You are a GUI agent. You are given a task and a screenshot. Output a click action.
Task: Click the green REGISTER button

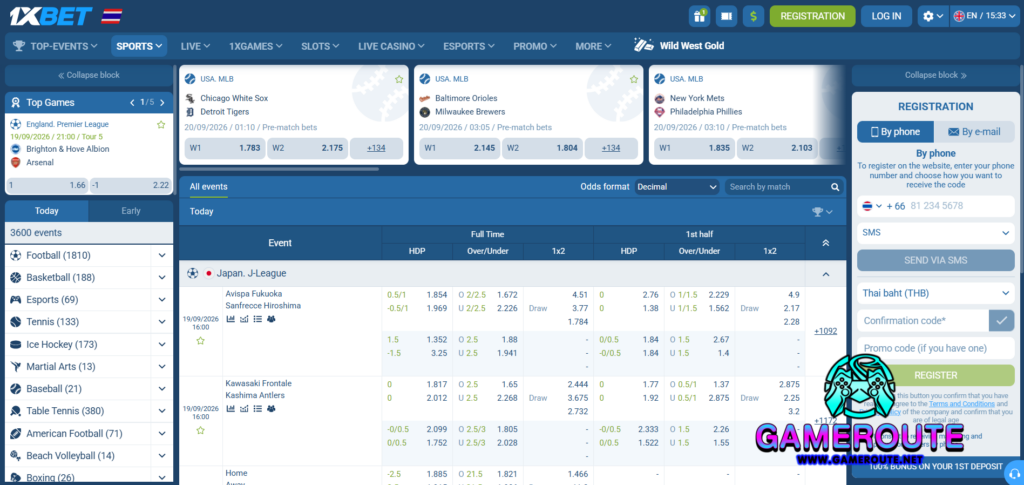[x=936, y=375]
